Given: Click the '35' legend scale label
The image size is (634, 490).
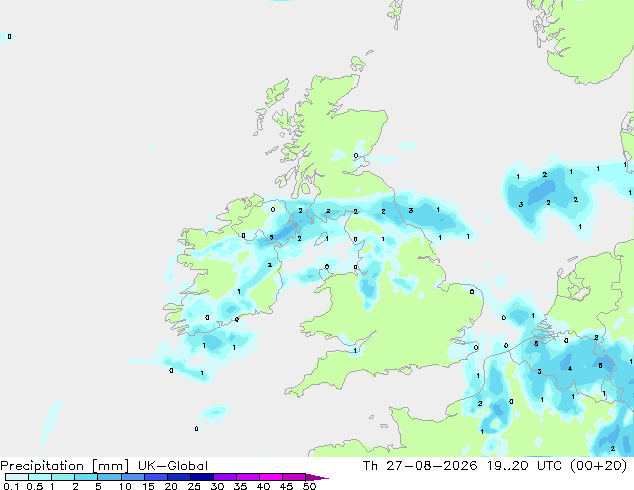Looking at the screenshot, I should pos(240,486).
